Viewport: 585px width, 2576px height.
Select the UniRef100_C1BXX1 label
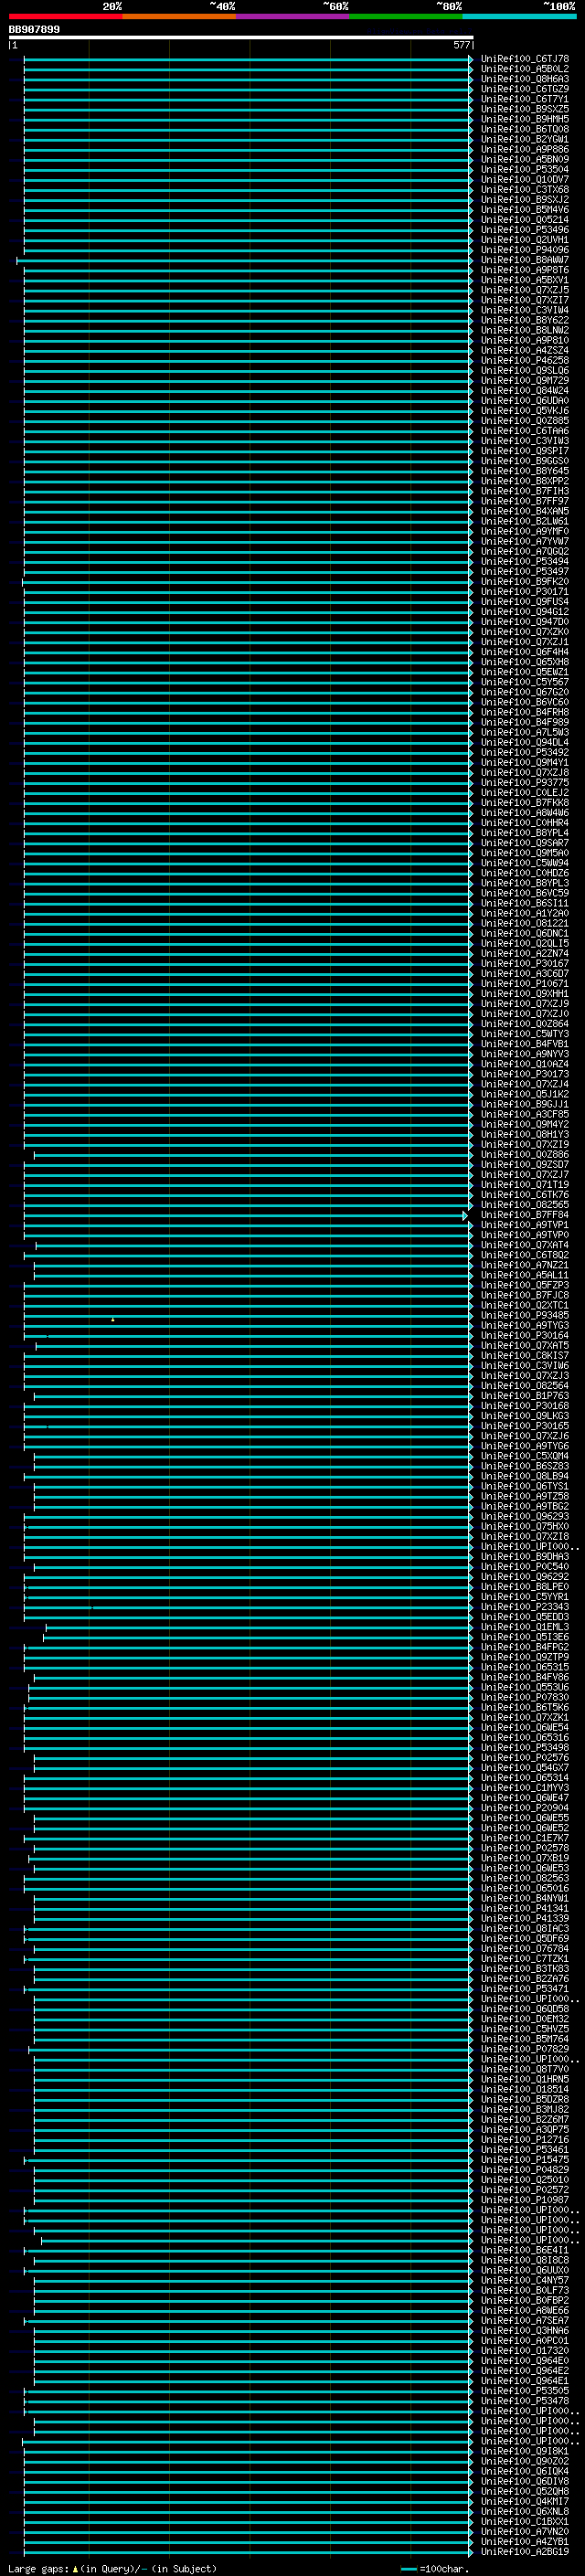click(x=525, y=2521)
